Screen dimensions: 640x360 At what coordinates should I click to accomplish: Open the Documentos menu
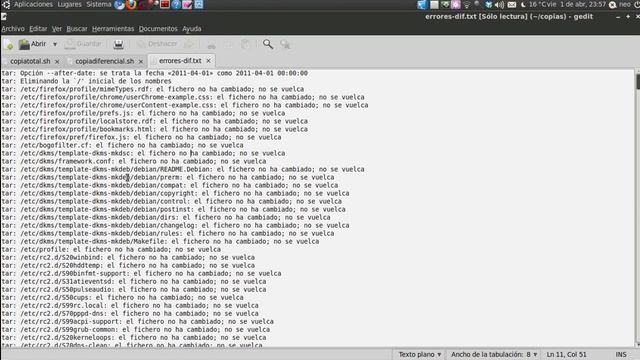click(158, 29)
